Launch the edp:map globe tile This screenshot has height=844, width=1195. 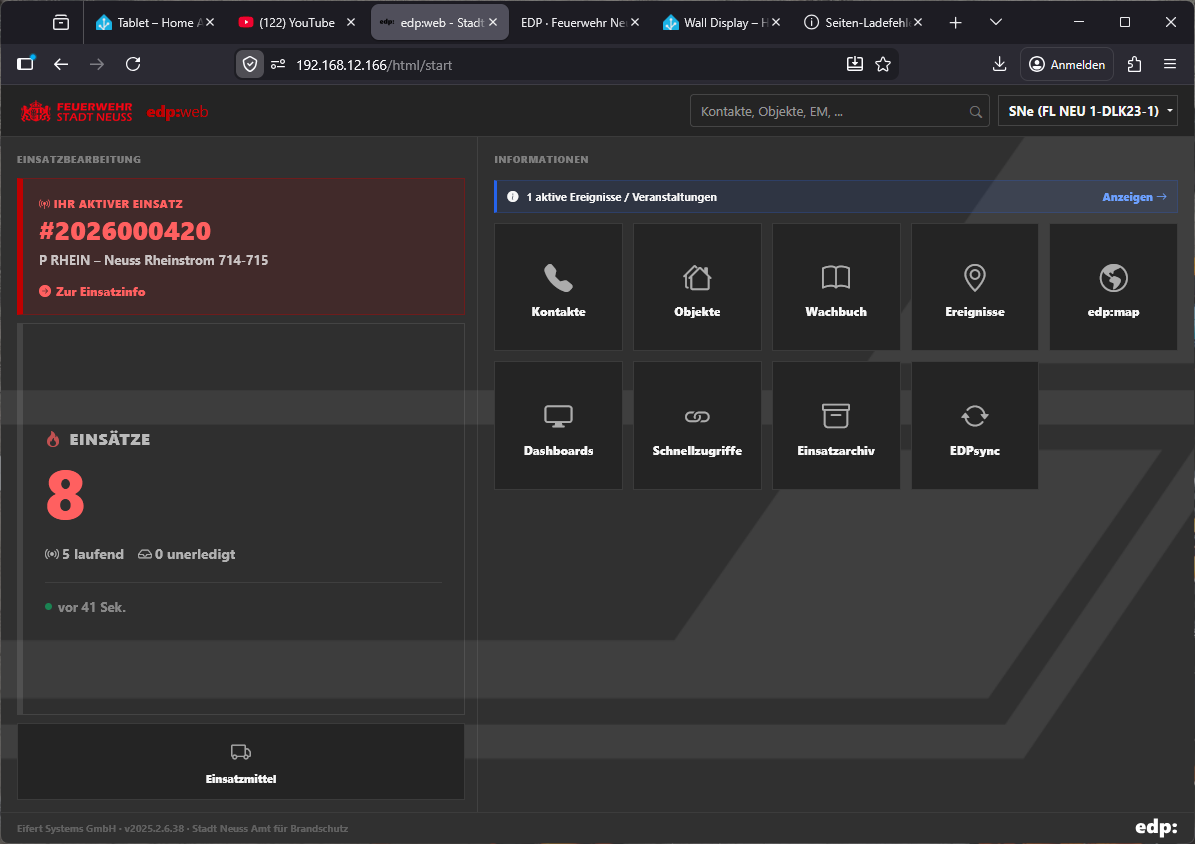(1113, 287)
